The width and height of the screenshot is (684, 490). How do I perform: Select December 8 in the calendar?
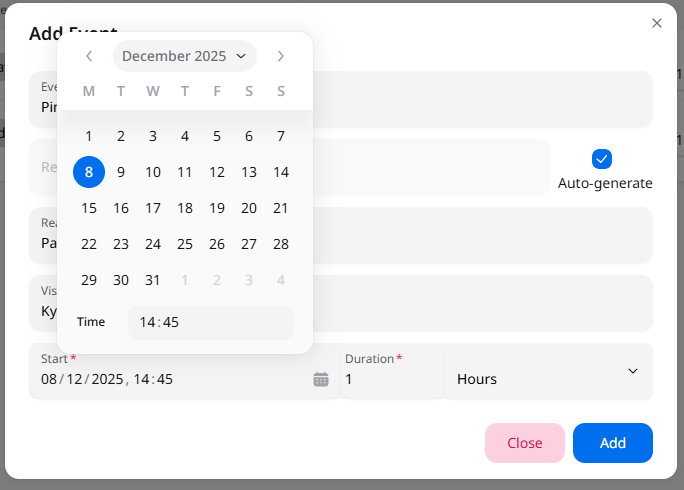click(89, 172)
